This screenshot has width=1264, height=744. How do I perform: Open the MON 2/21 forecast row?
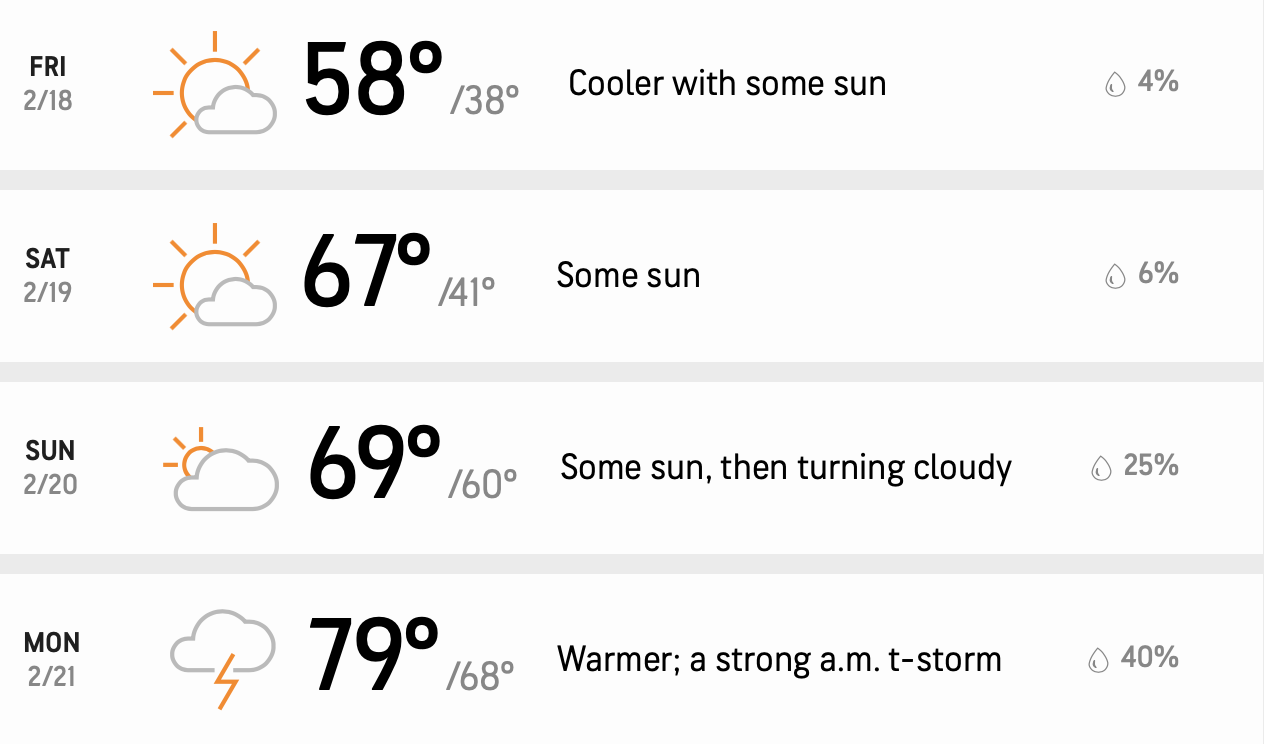[x=632, y=659]
